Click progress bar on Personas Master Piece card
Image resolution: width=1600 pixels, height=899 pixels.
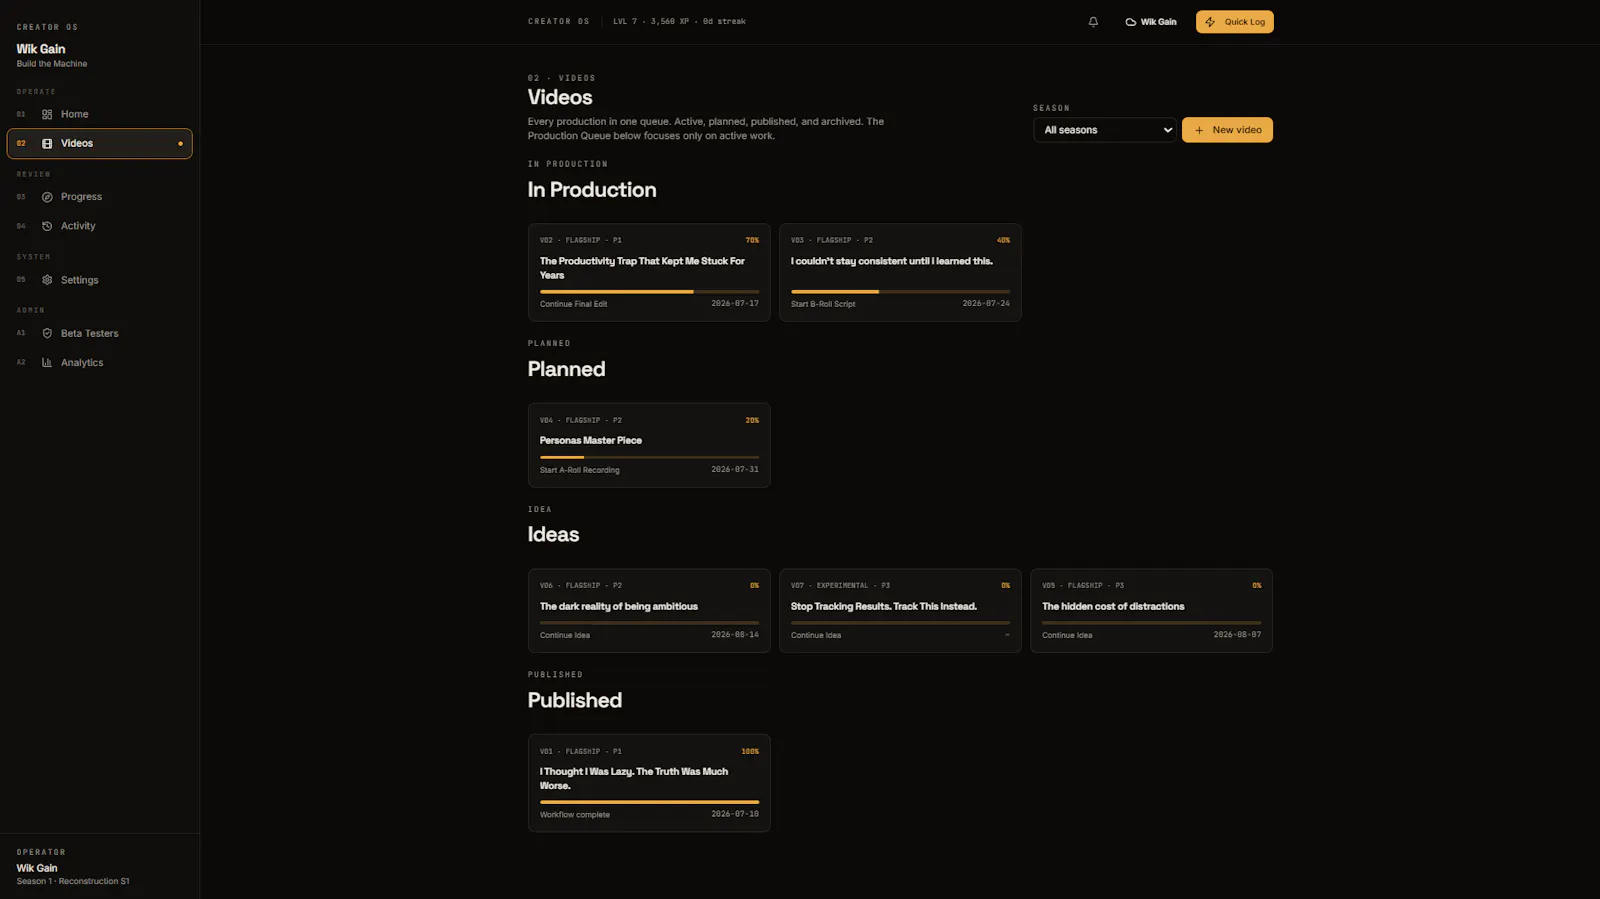coord(649,457)
